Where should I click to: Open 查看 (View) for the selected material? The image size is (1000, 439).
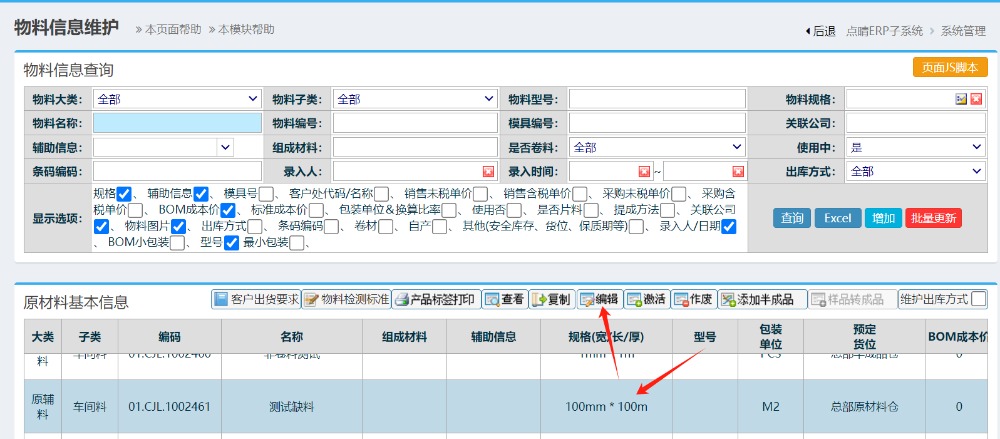[505, 299]
